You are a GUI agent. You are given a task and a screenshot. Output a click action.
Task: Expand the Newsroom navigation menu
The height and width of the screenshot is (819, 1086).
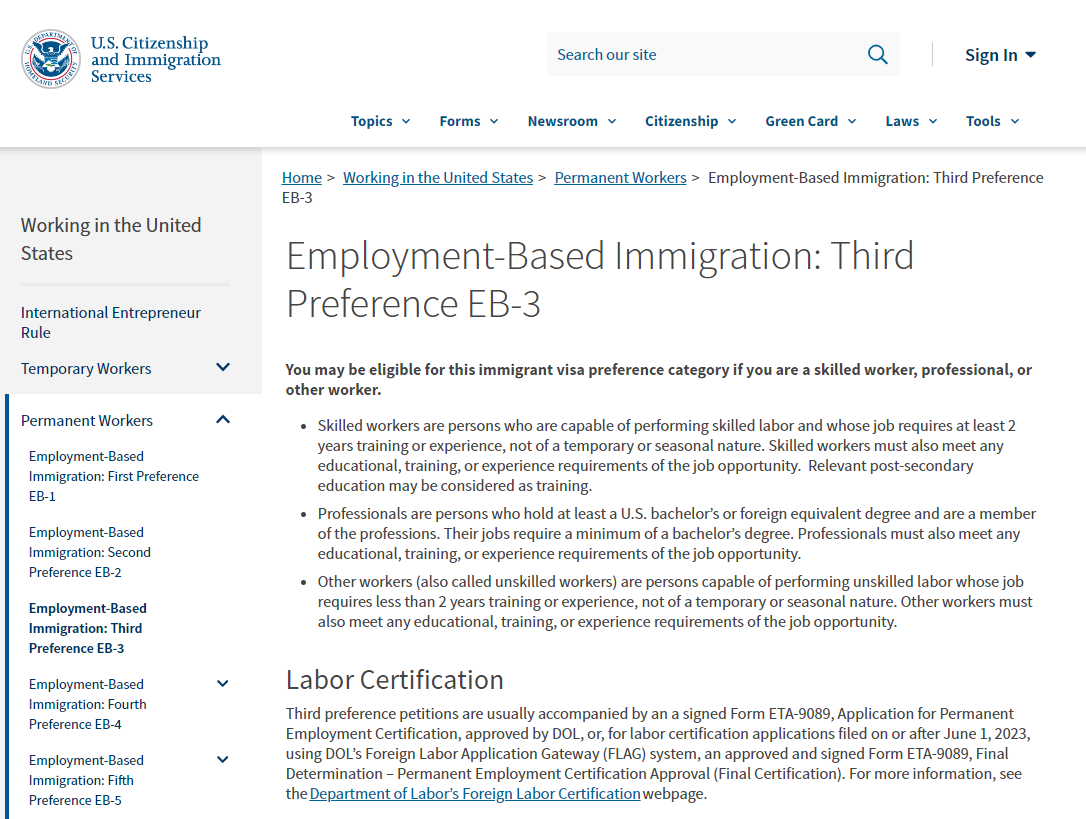tap(571, 121)
